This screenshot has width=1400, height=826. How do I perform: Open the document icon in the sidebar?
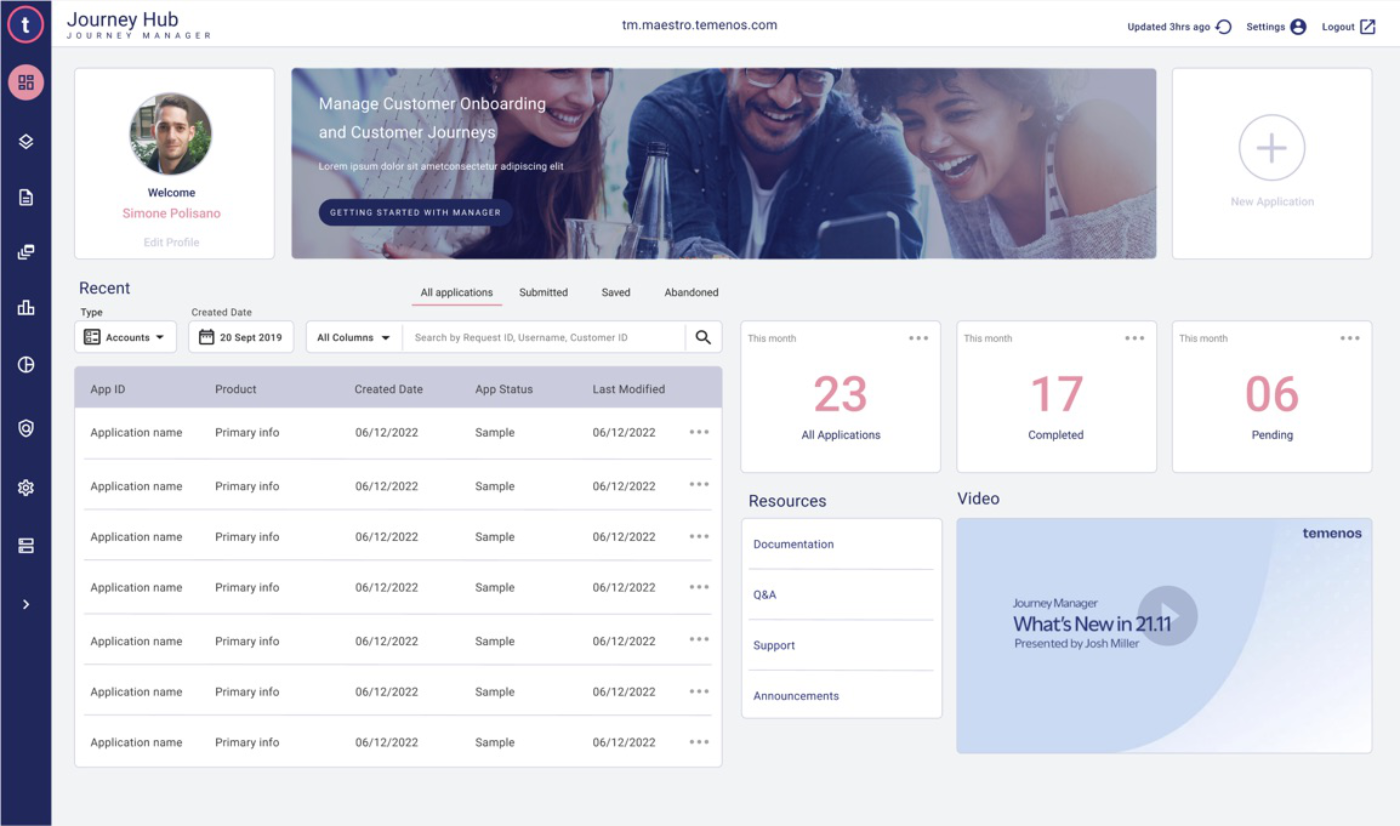(26, 197)
